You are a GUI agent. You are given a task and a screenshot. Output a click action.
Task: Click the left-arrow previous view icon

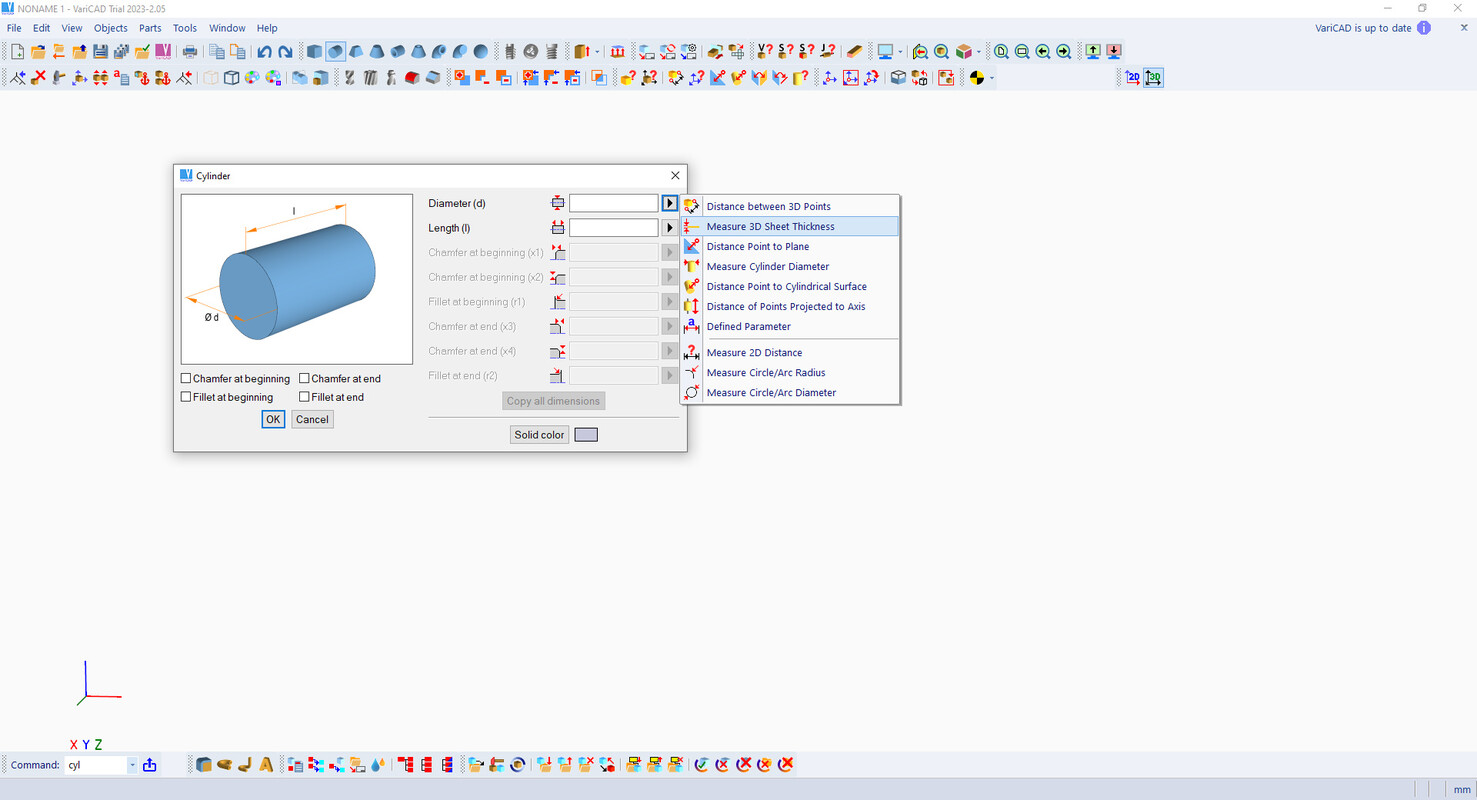(1043, 52)
